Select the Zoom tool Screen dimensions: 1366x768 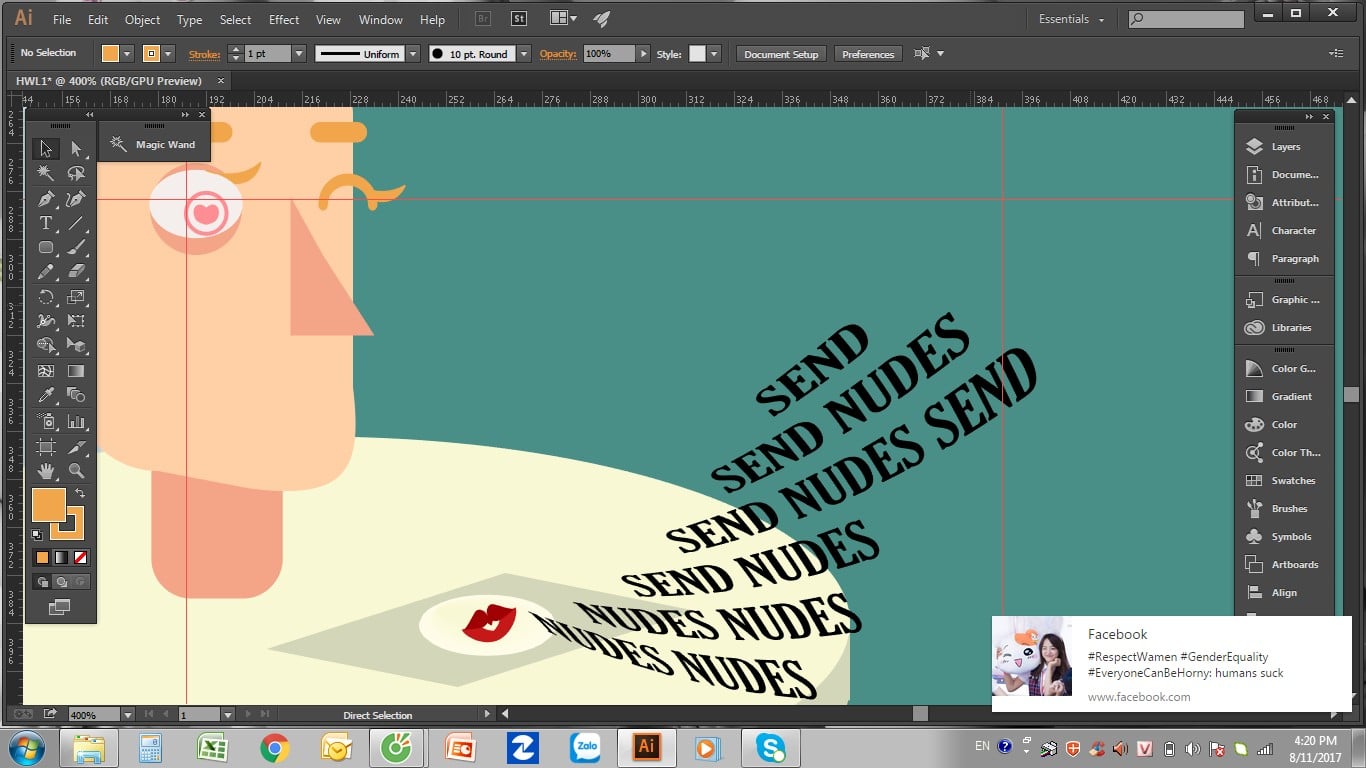click(76, 470)
